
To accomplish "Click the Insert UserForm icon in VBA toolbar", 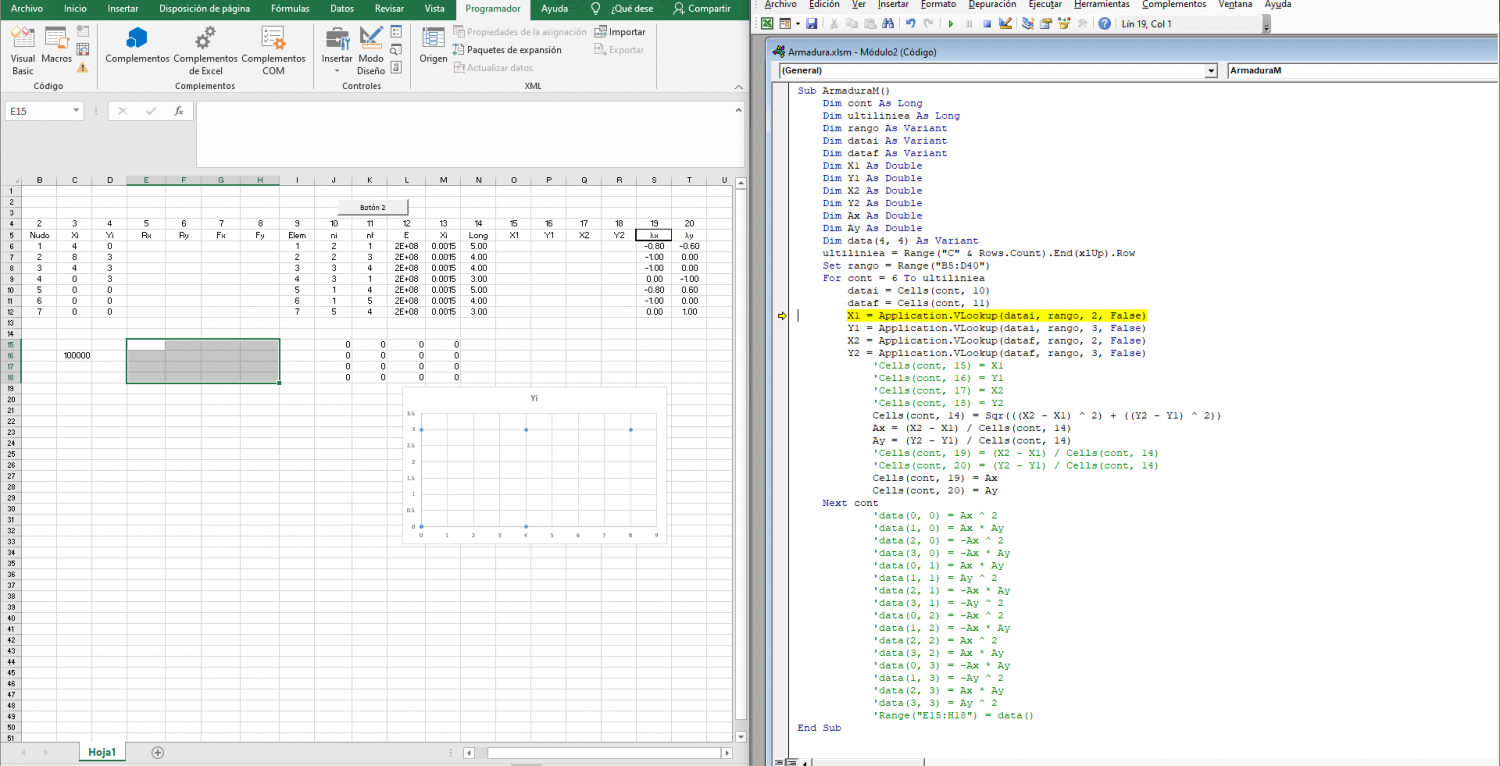I will pos(785,24).
